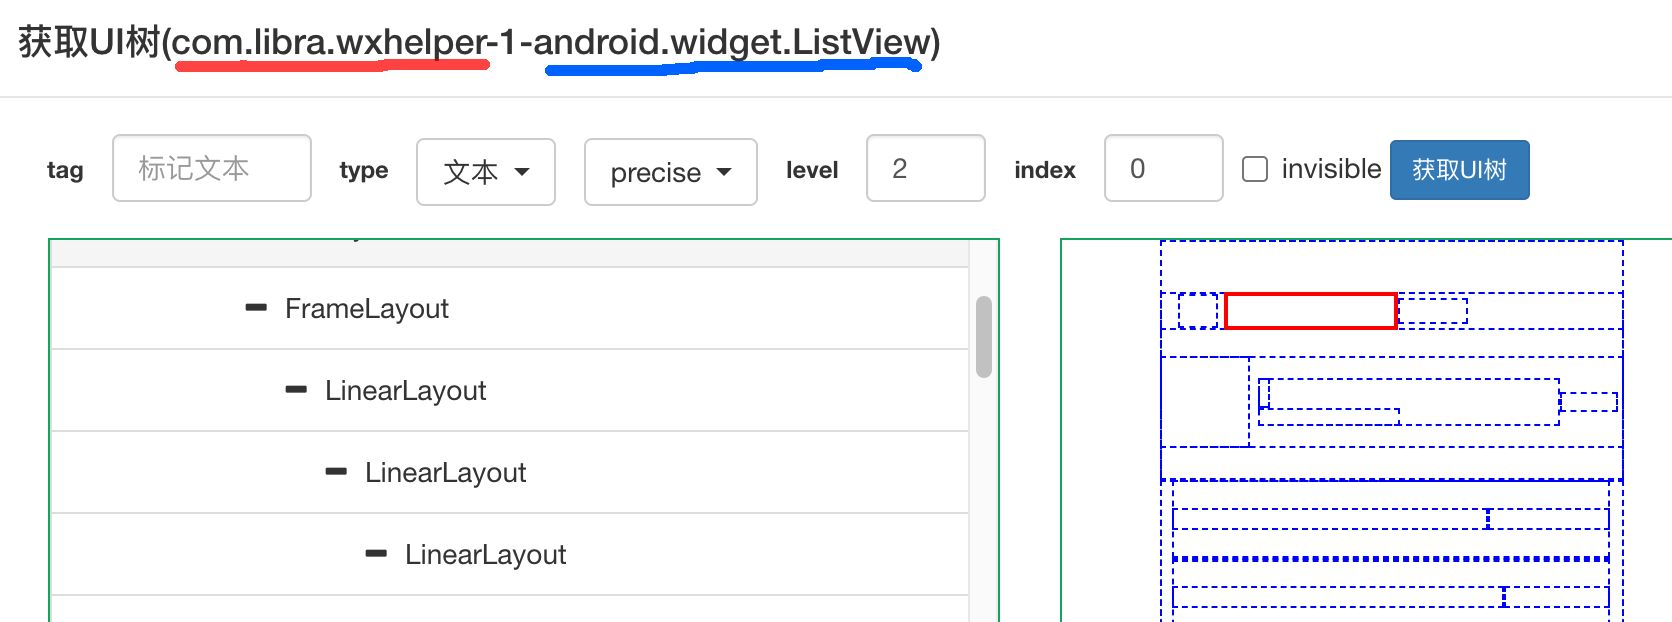Open the precise match dropdown

[670, 172]
